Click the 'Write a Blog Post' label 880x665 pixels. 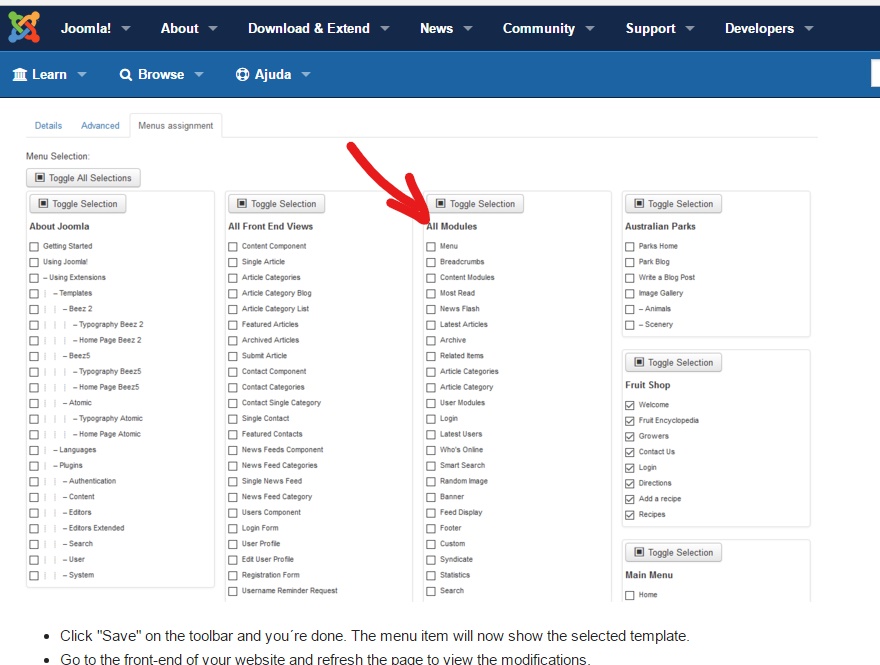[667, 277]
